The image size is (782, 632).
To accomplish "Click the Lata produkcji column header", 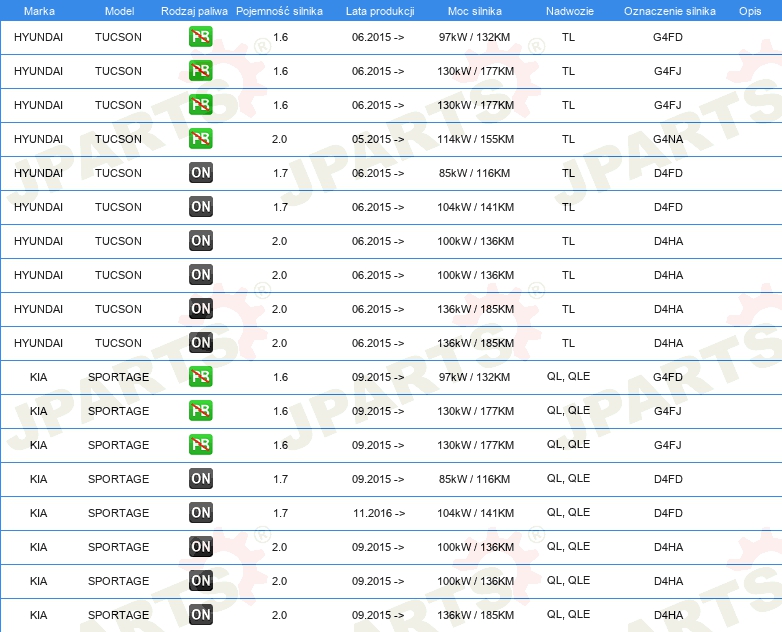I will tap(379, 10).
